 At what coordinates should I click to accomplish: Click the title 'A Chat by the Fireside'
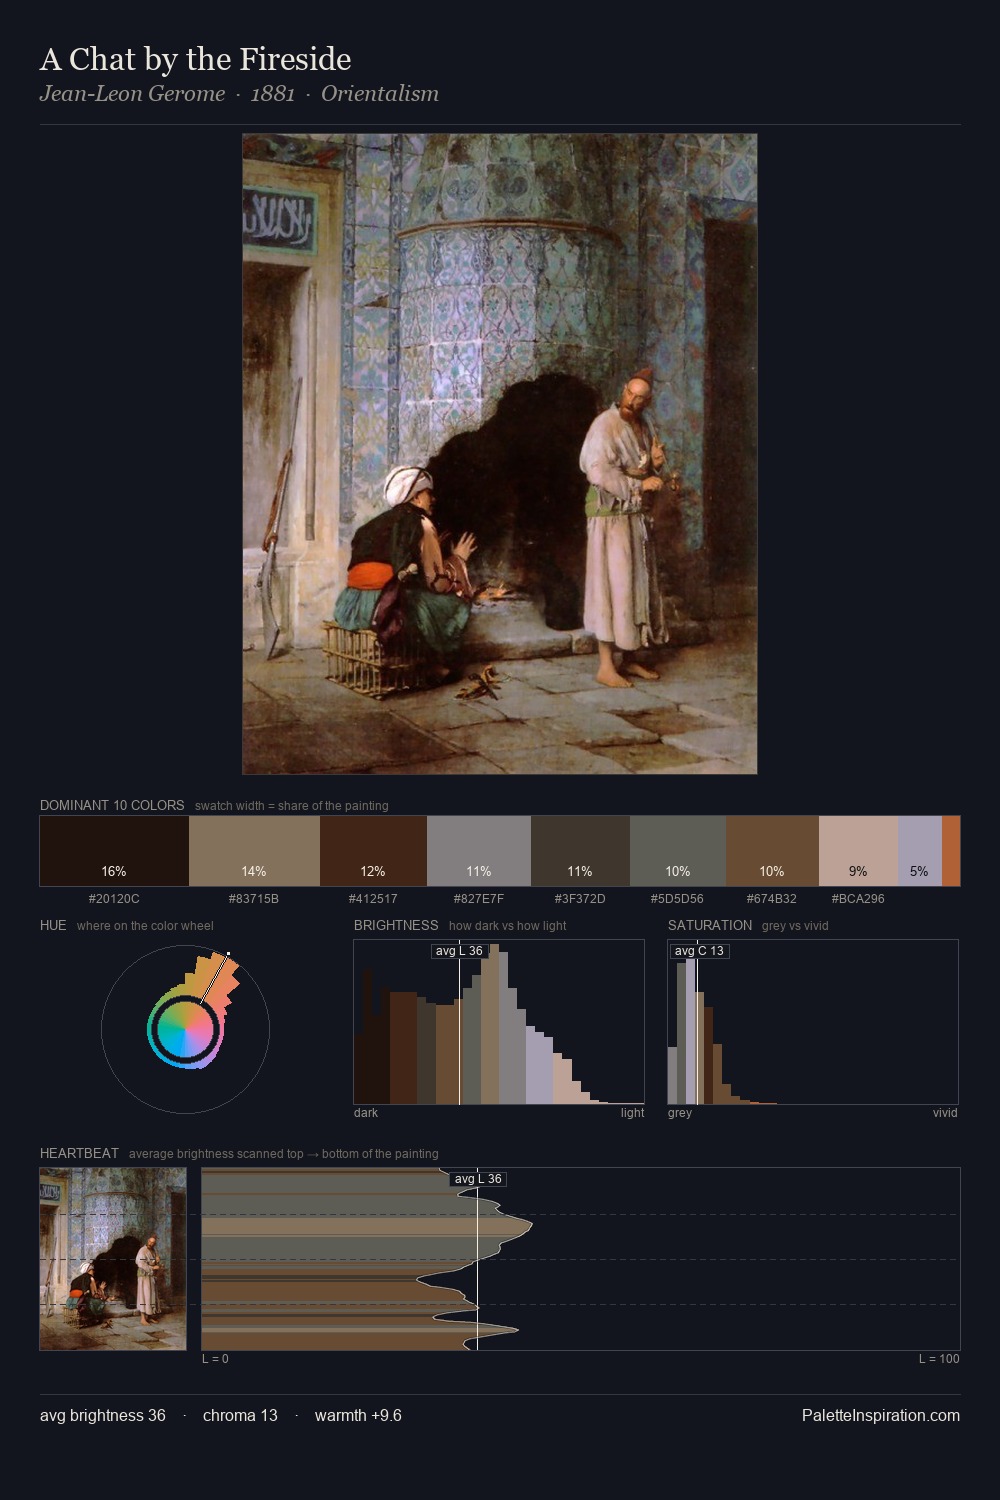click(x=195, y=60)
